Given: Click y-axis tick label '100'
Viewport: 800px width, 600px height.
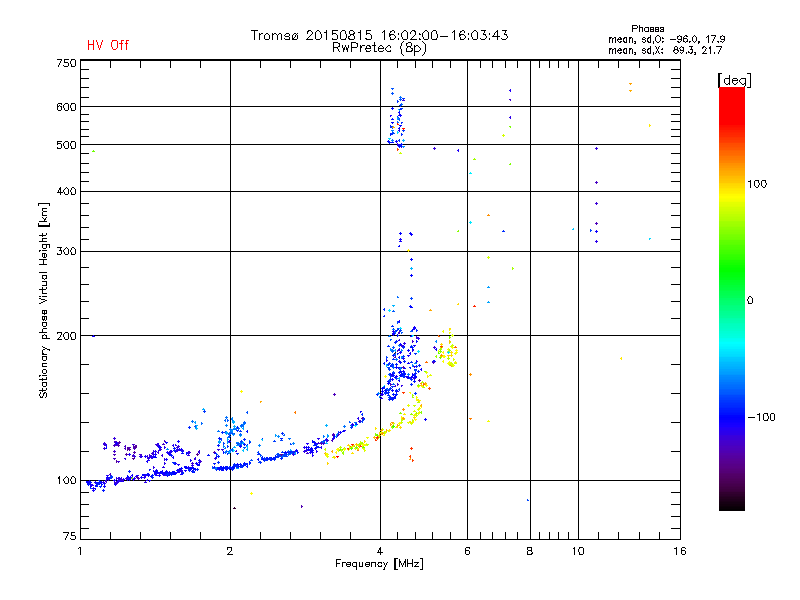Looking at the screenshot, I should click(66, 480).
